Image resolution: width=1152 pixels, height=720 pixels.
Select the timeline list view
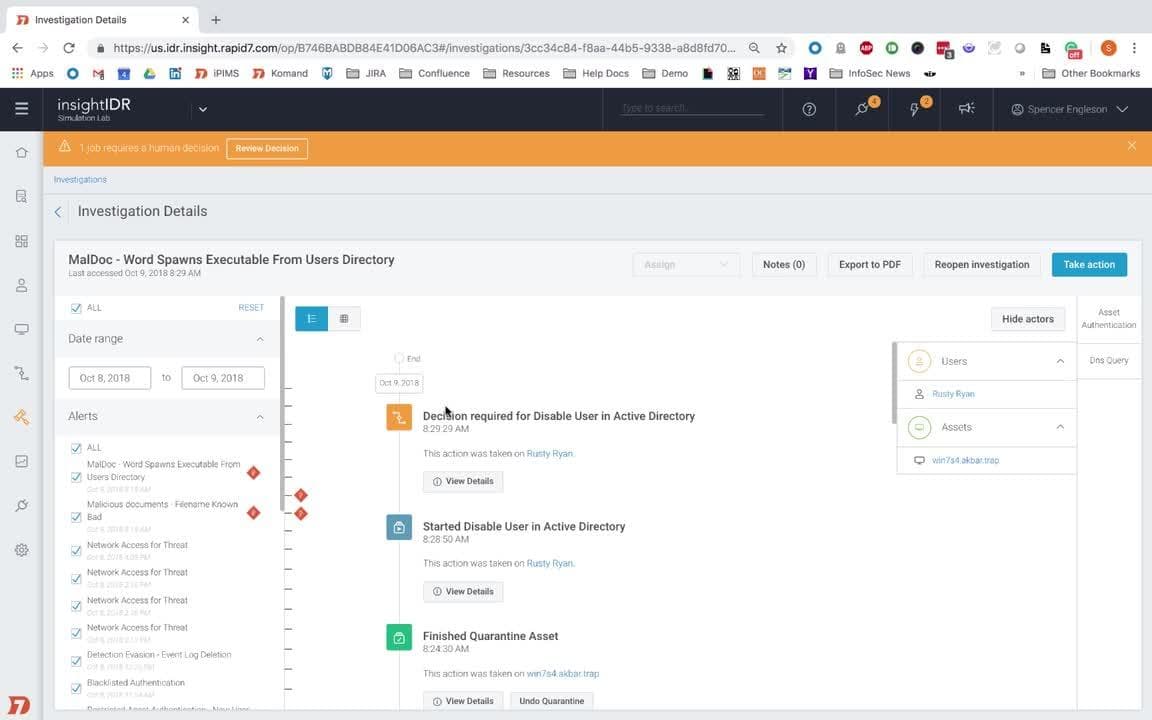(312, 319)
